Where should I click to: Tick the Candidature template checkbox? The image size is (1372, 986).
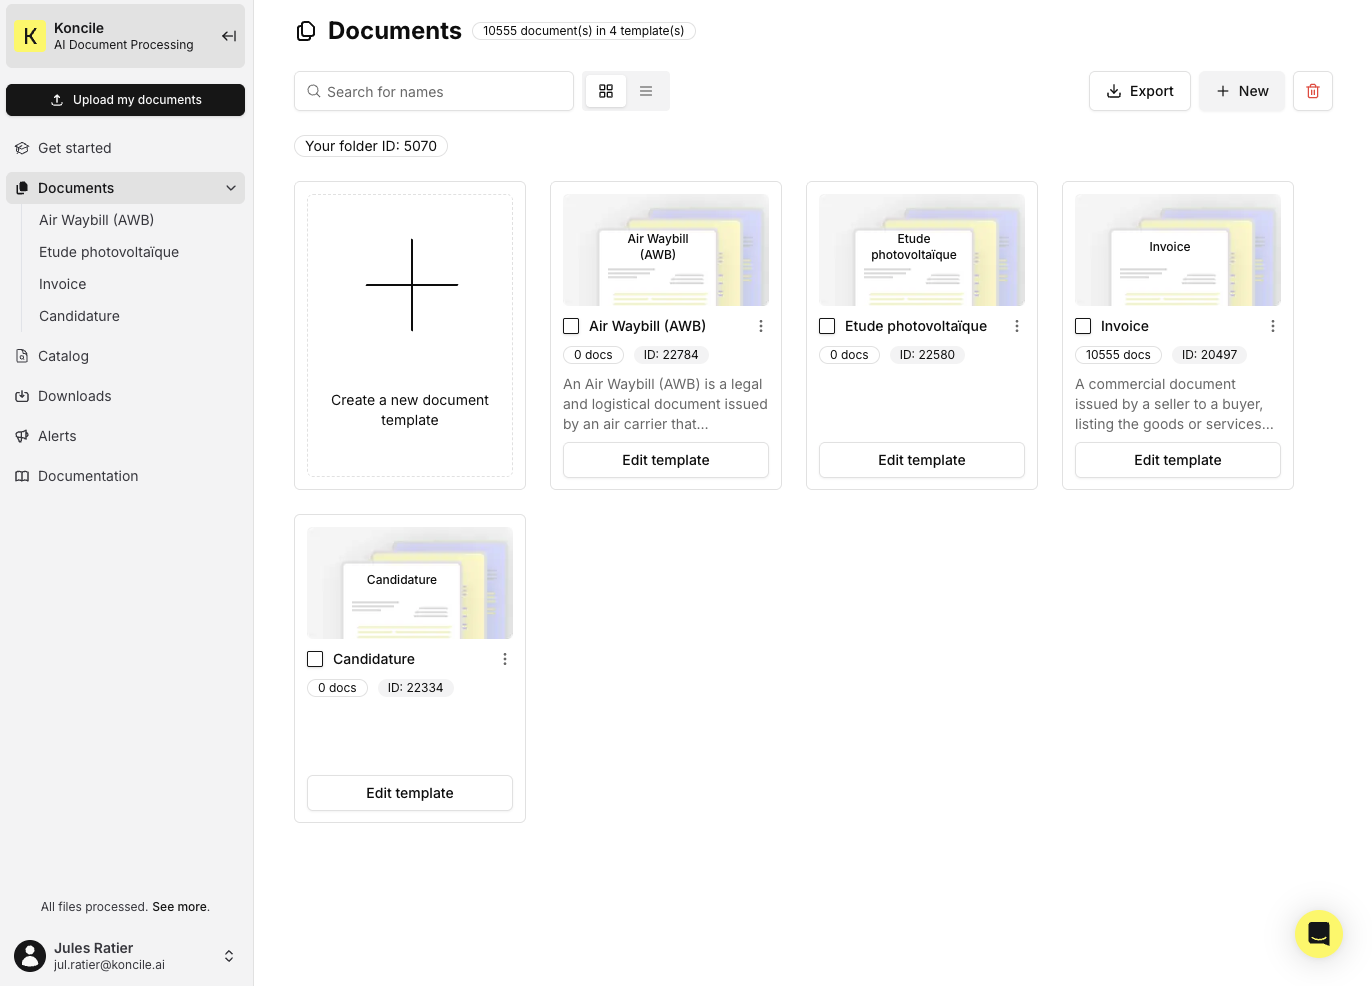click(315, 659)
